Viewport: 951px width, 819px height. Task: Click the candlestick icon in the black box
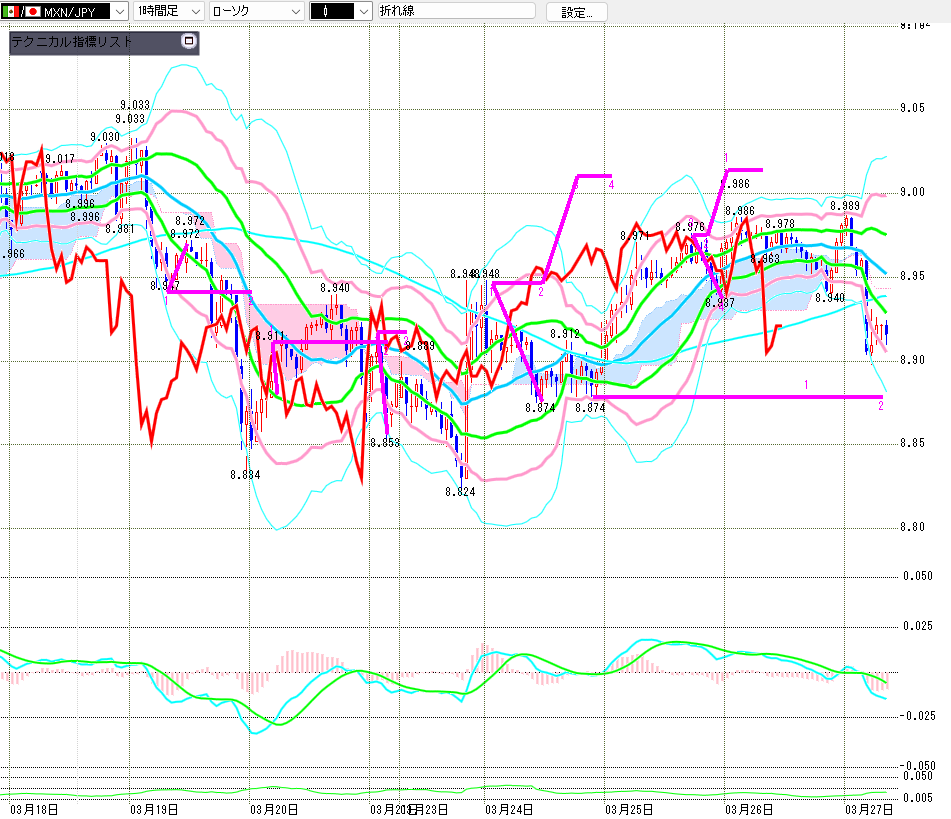click(326, 12)
